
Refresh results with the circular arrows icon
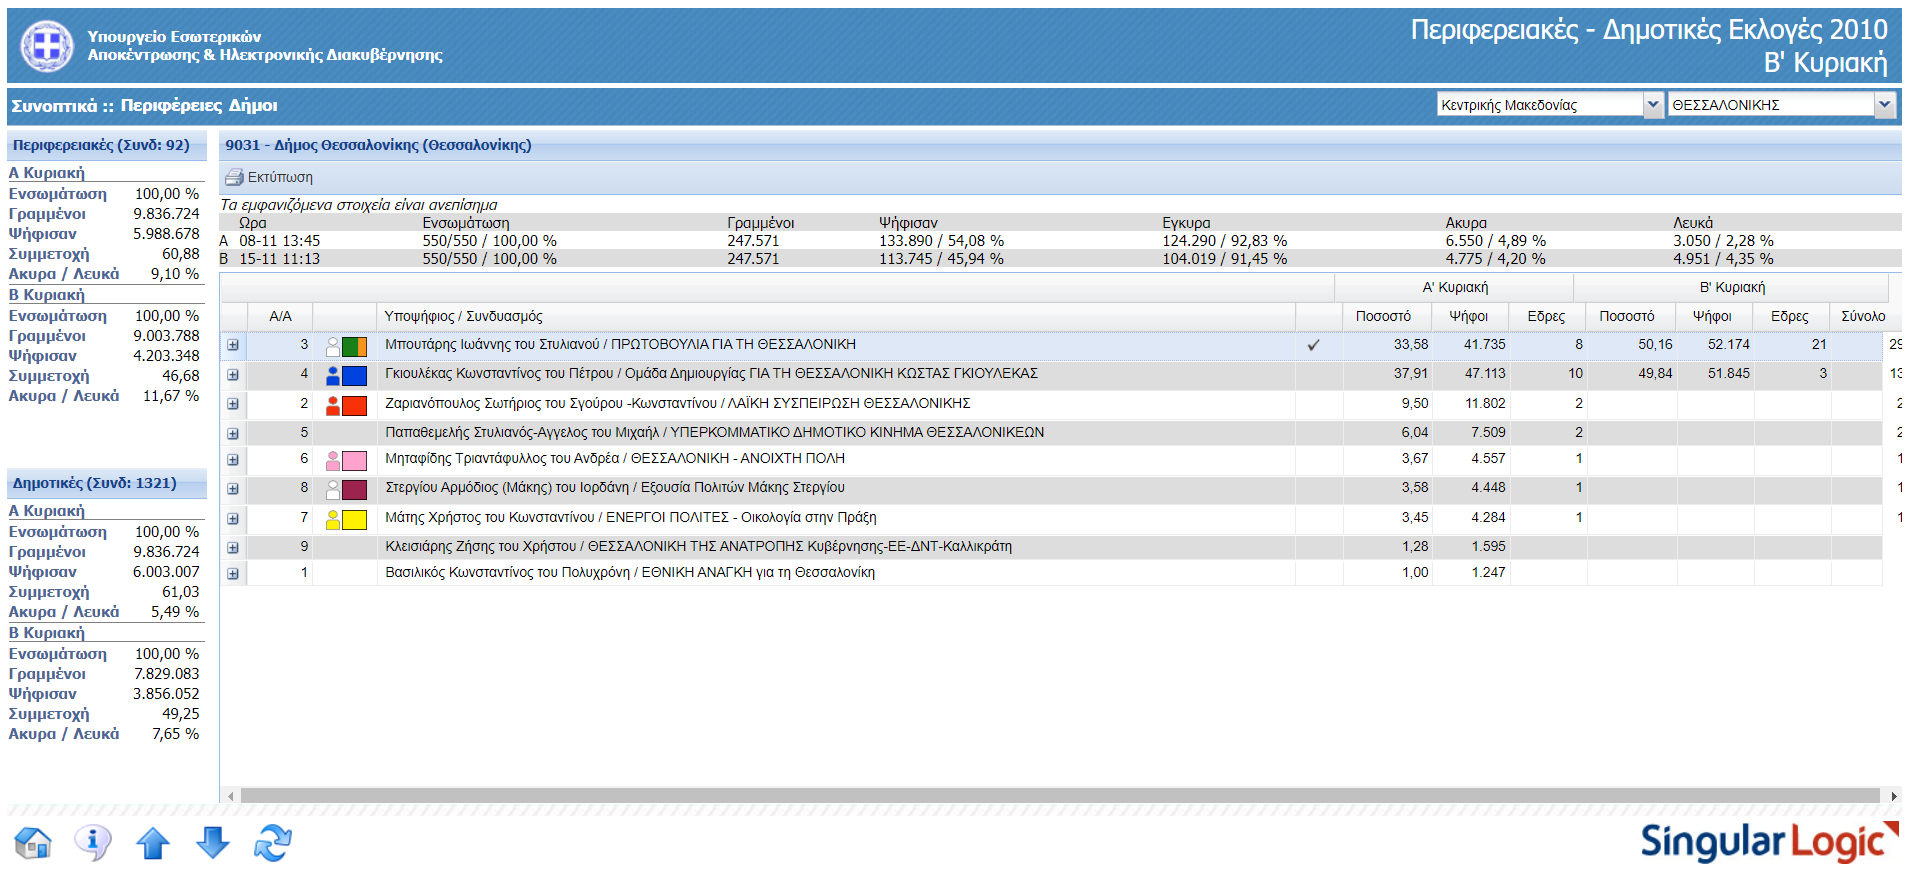pyautogui.click(x=273, y=843)
